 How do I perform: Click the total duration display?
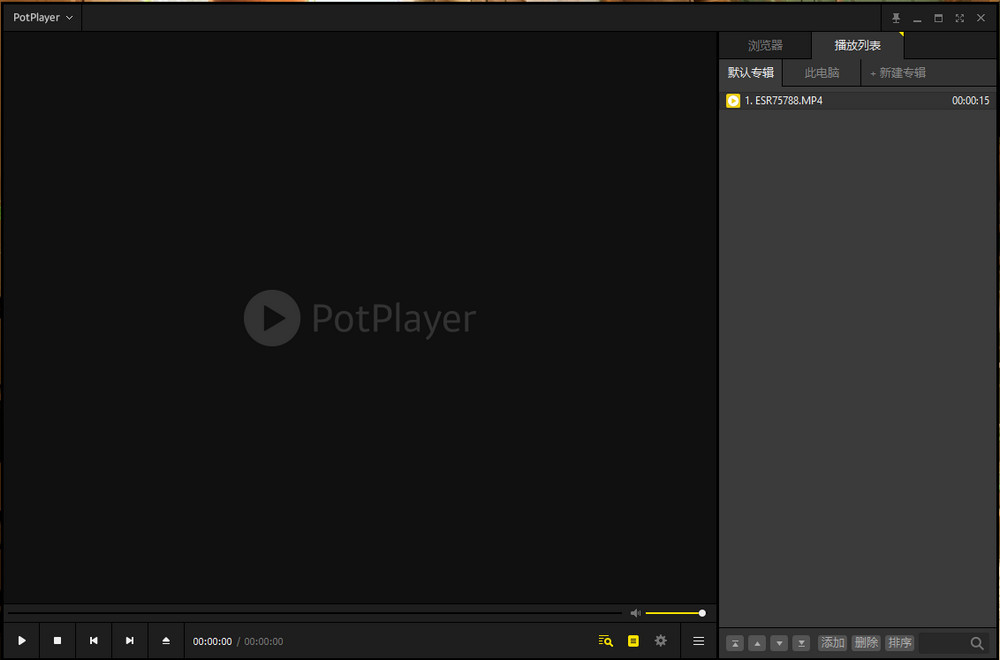[263, 642]
